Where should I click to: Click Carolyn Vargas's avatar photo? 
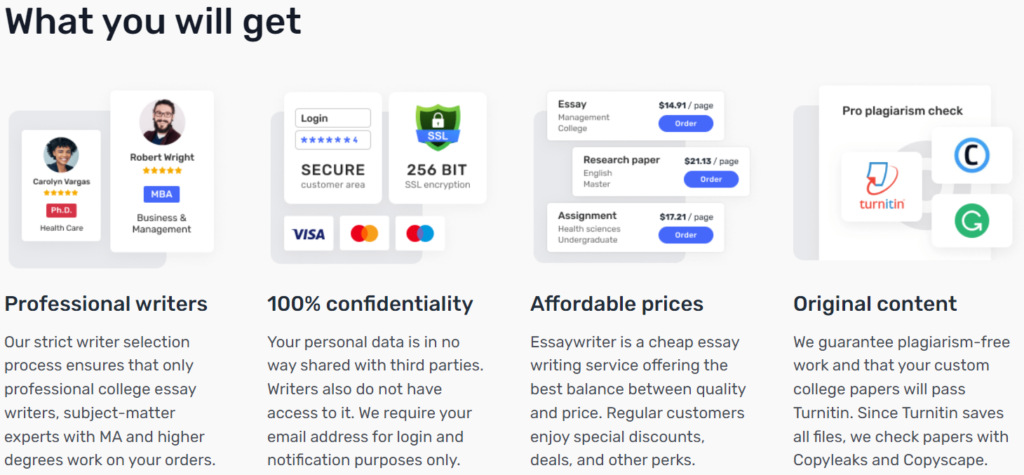pos(61,155)
